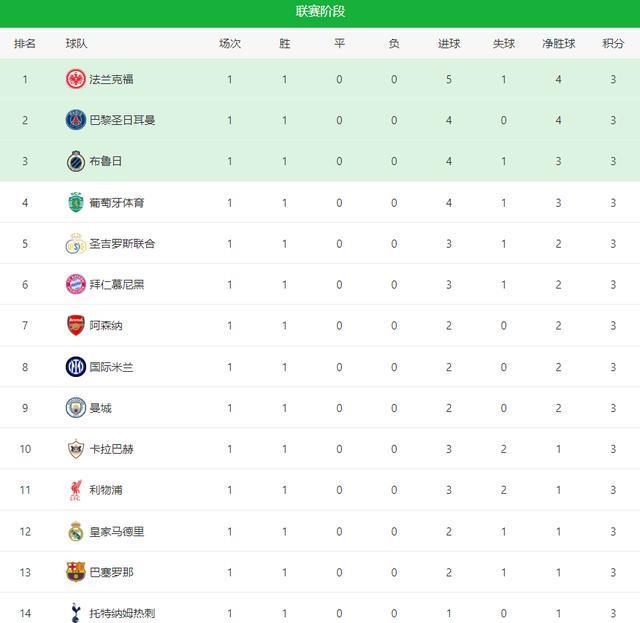The width and height of the screenshot is (640, 623).
Task: Click the Sporting CP green crest
Action: 76,202
